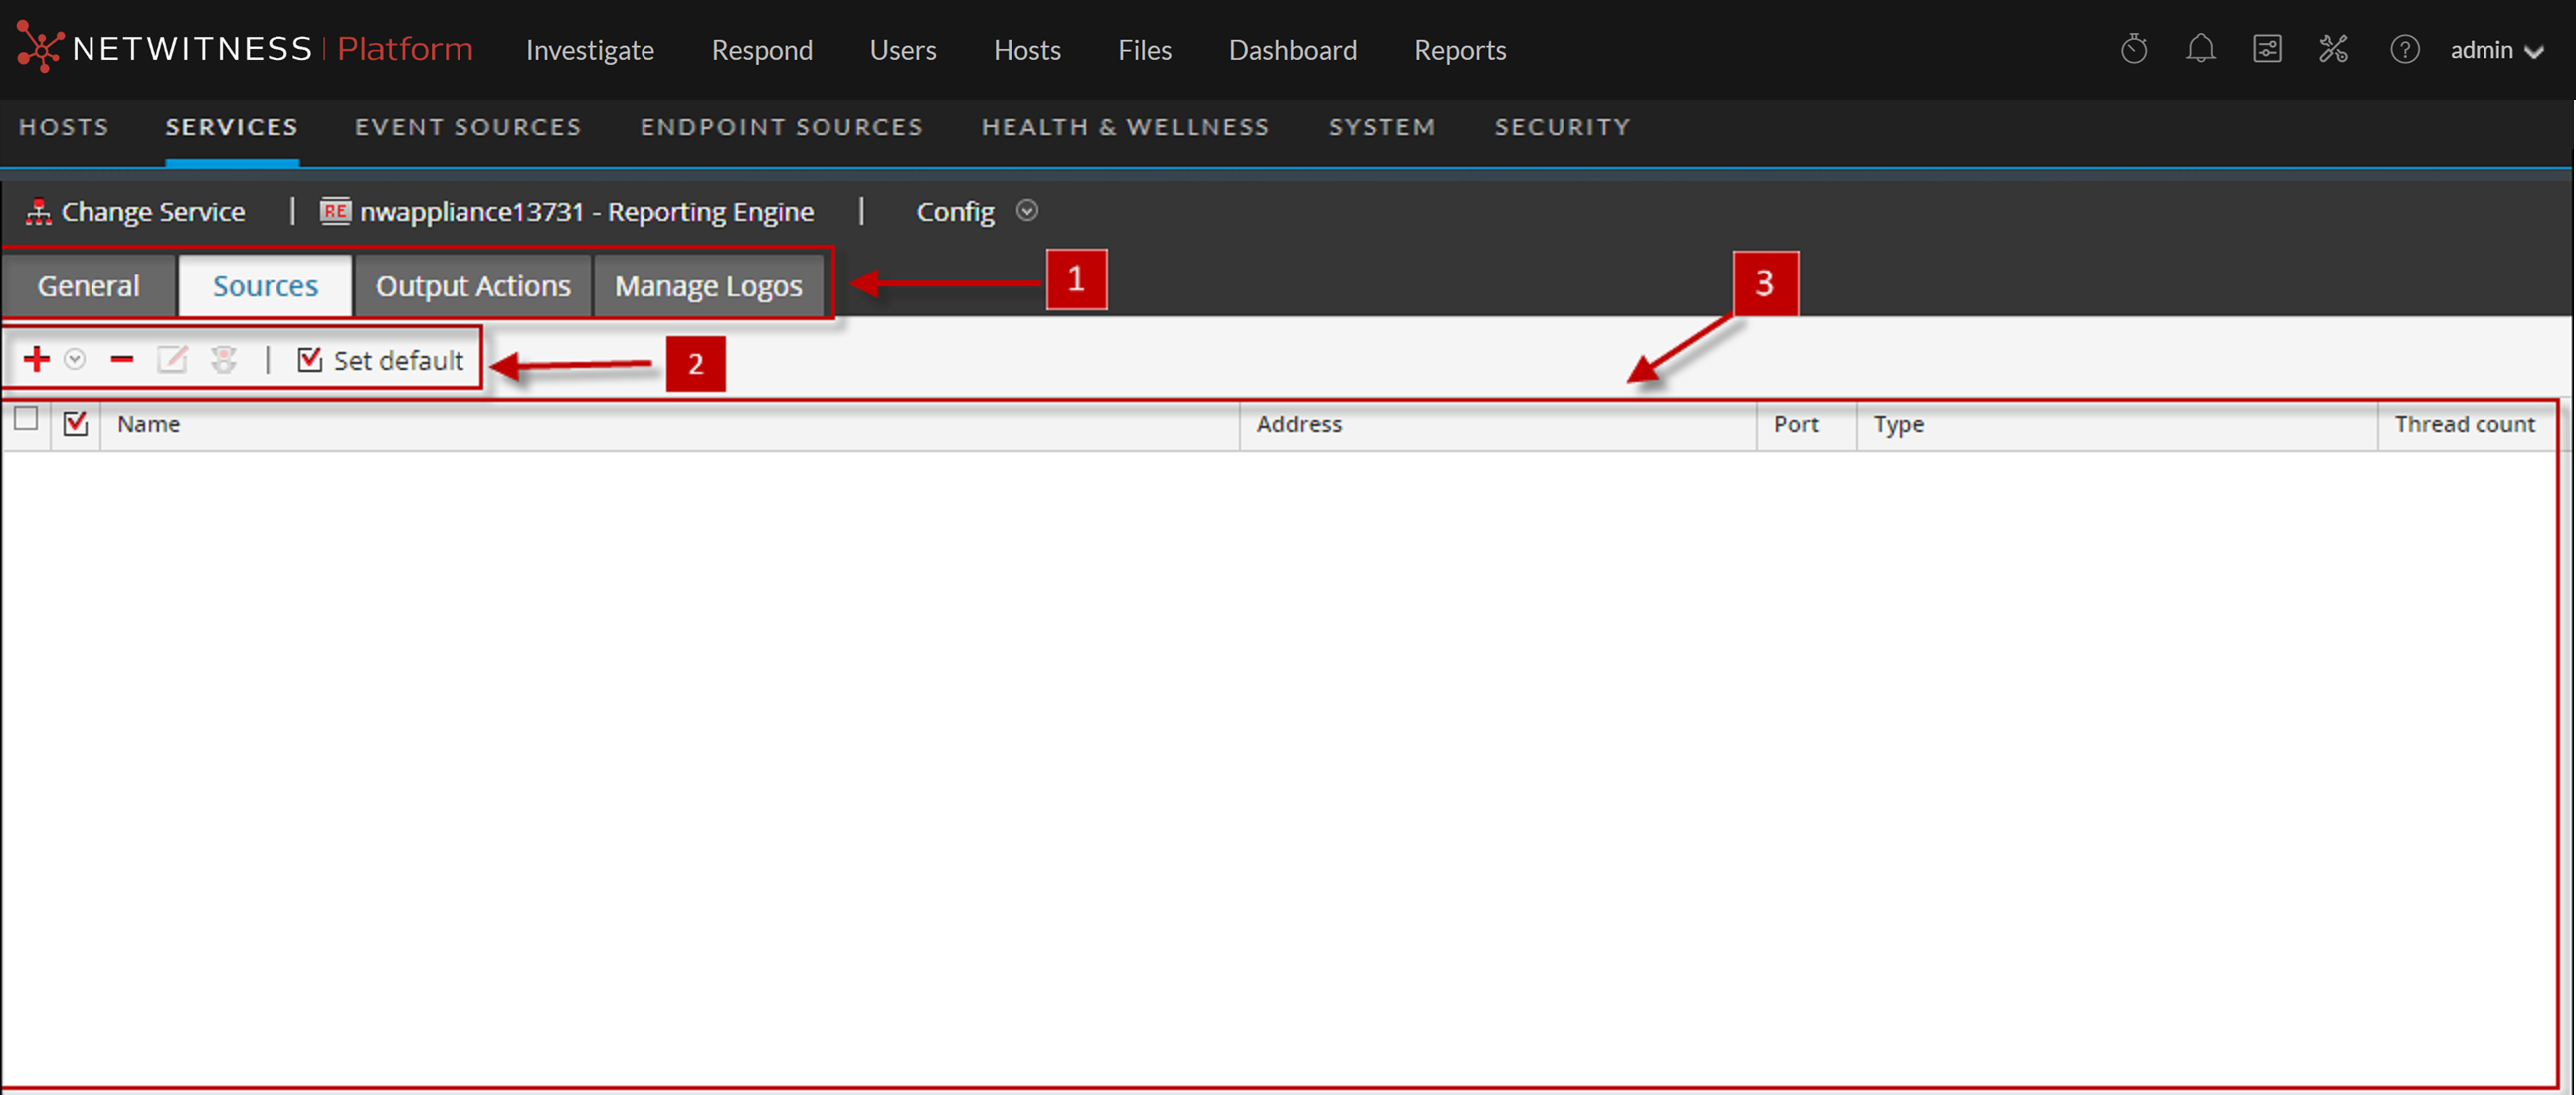This screenshot has width=2576, height=1095.
Task: Click the red plus add source icon
Action: click(36, 359)
